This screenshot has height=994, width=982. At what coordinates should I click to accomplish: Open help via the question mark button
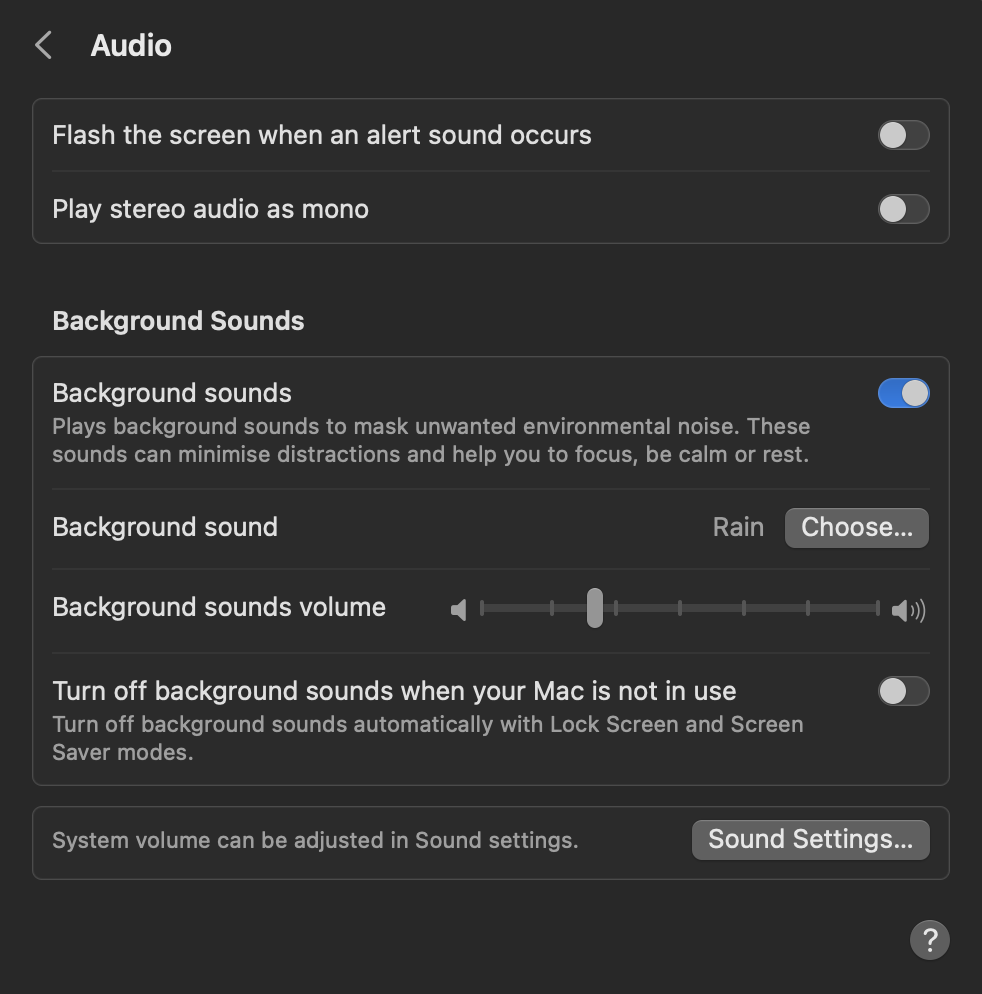[929, 939]
